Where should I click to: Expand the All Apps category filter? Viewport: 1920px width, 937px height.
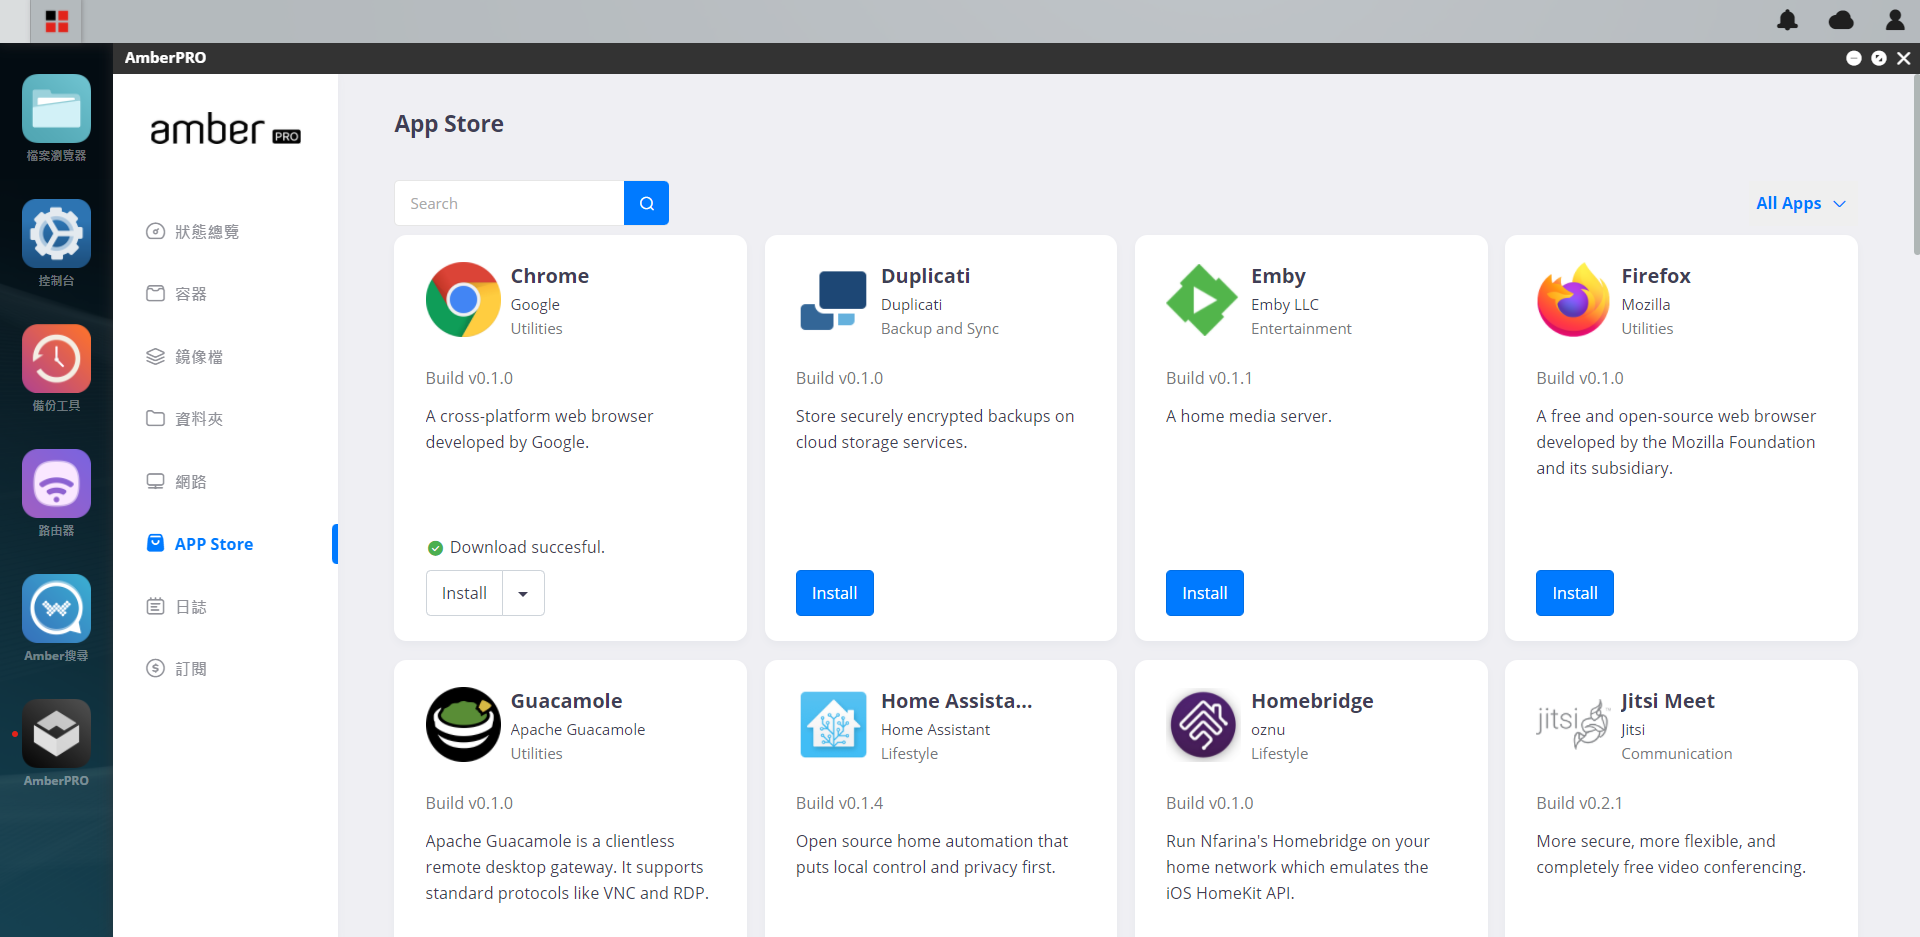(1801, 203)
